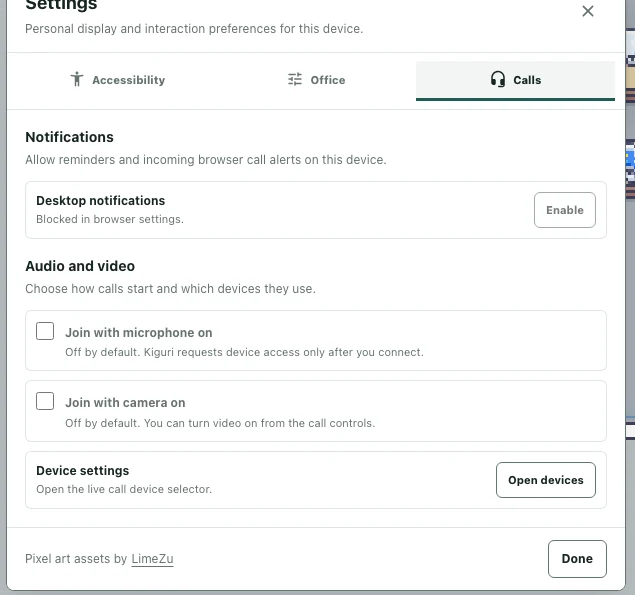Open the Office tab
Viewport: 635px width, 595px height.
pyautogui.click(x=316, y=80)
